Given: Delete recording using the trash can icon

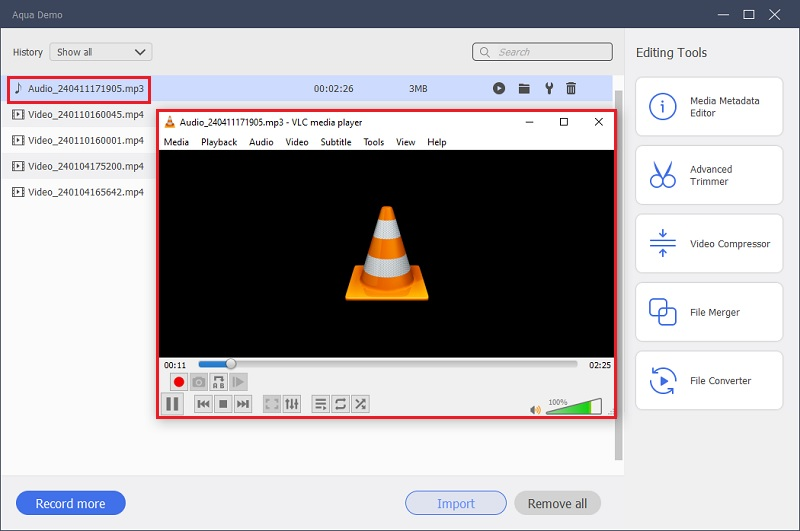Looking at the screenshot, I should (x=571, y=88).
